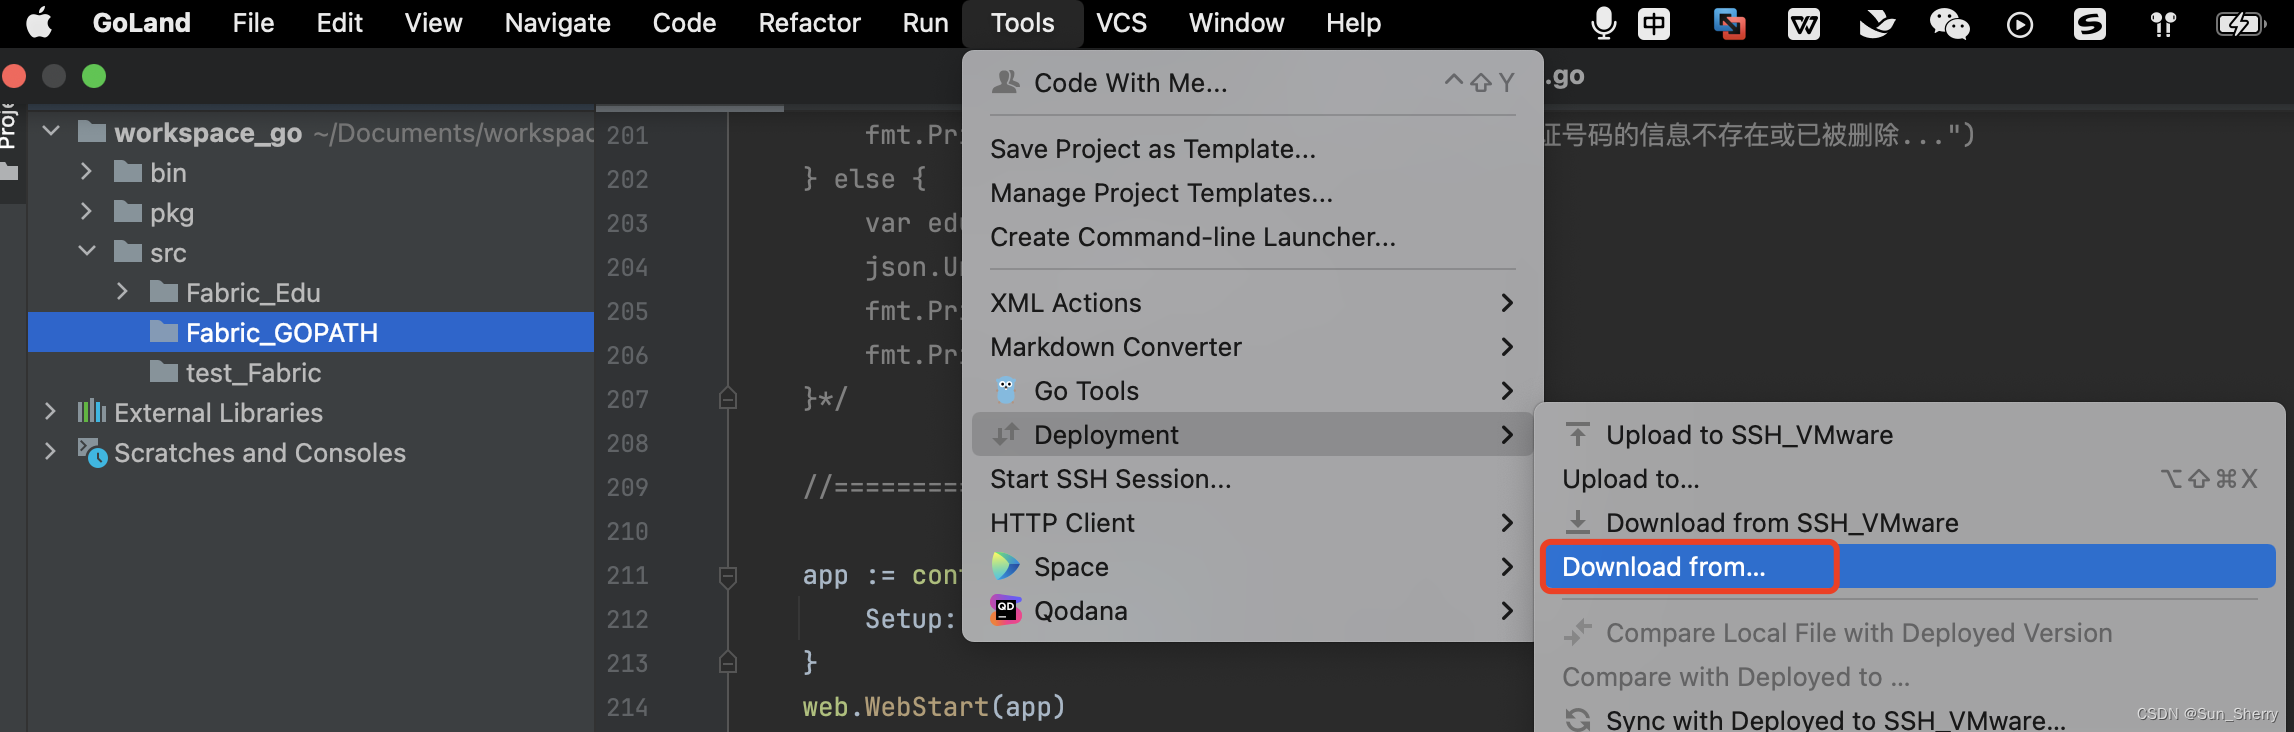This screenshot has height=732, width=2294.
Task: Click the Fabric_GOPATH folder icon
Action: 164,331
